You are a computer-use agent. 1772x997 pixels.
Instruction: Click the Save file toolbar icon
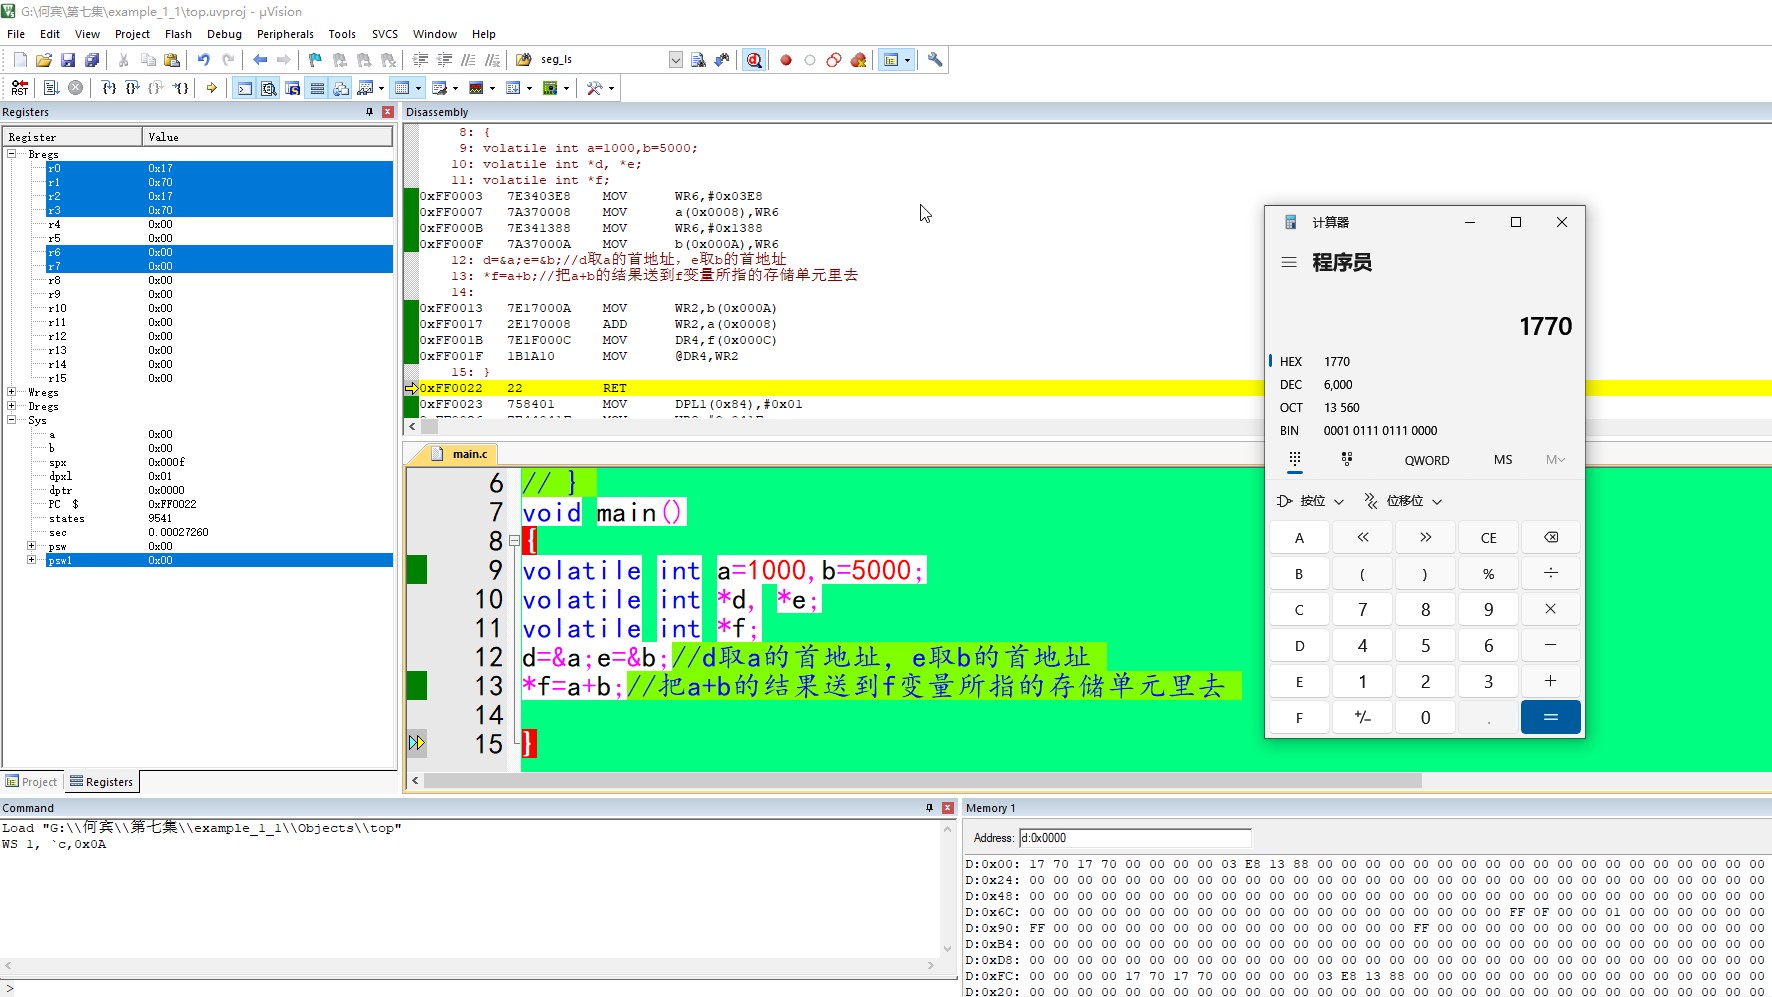[x=68, y=60]
